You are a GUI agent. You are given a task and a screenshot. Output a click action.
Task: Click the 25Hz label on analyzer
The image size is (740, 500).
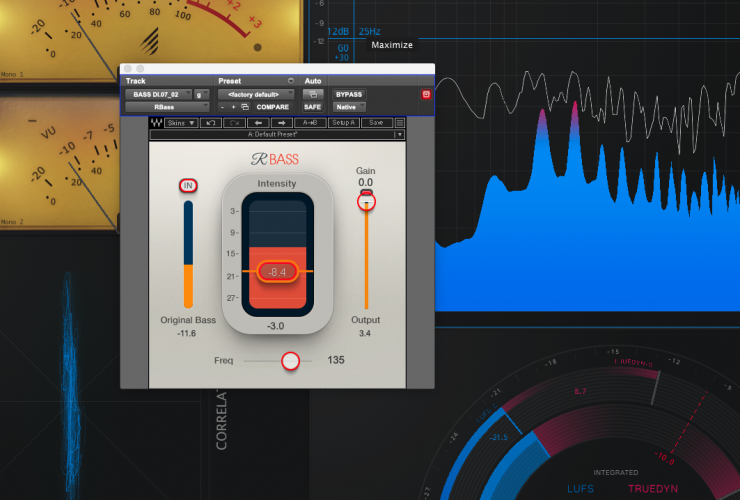370,32
